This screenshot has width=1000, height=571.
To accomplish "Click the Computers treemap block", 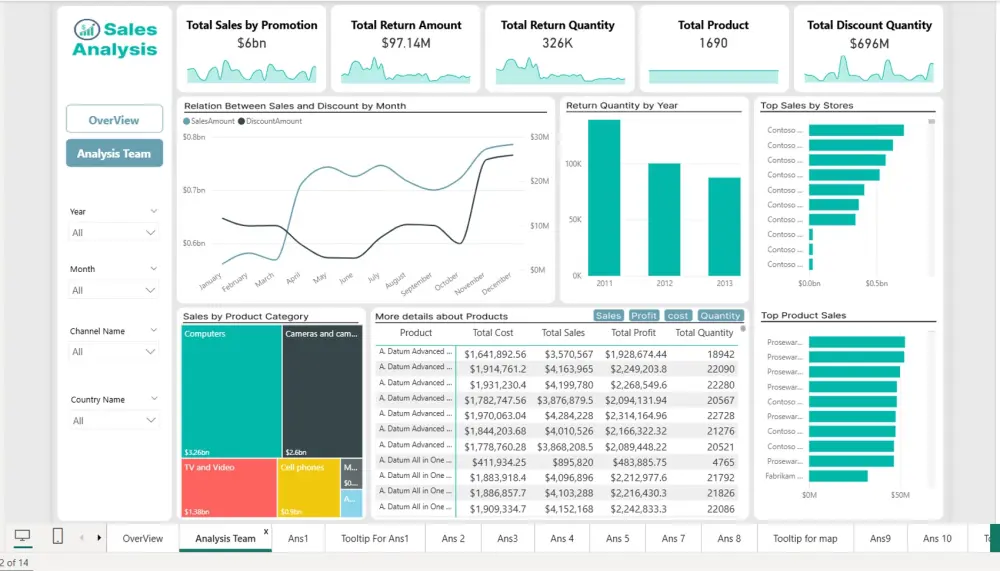I will 231,391.
